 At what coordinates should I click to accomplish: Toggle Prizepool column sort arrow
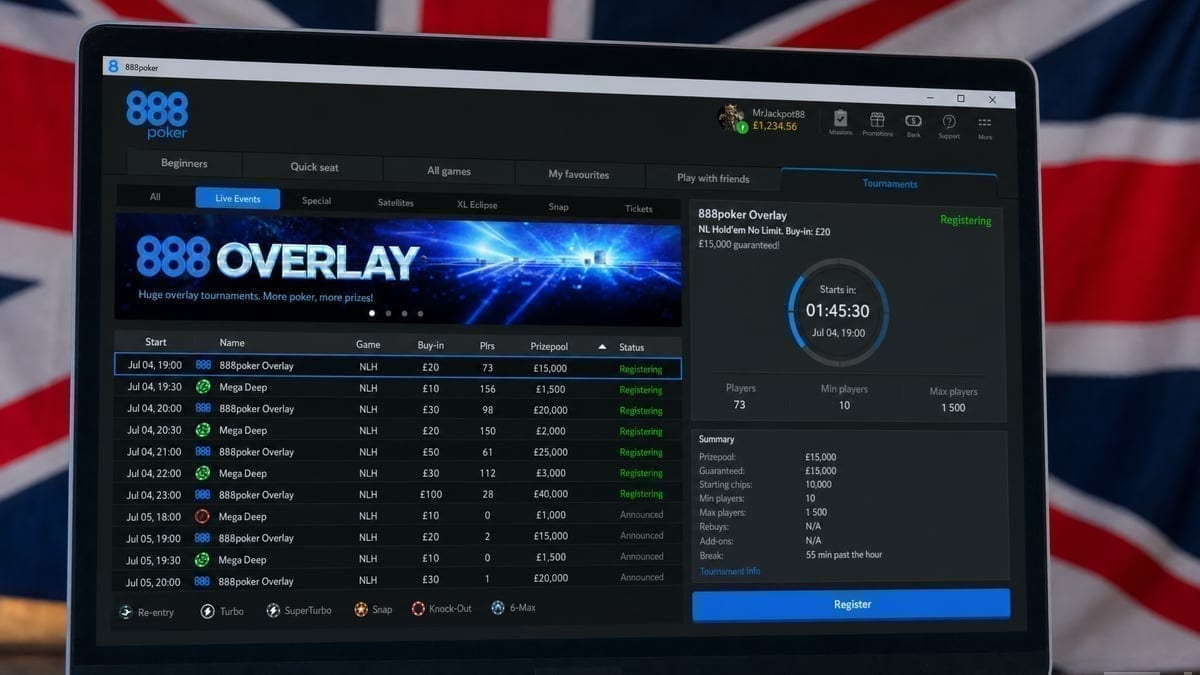[x=602, y=347]
